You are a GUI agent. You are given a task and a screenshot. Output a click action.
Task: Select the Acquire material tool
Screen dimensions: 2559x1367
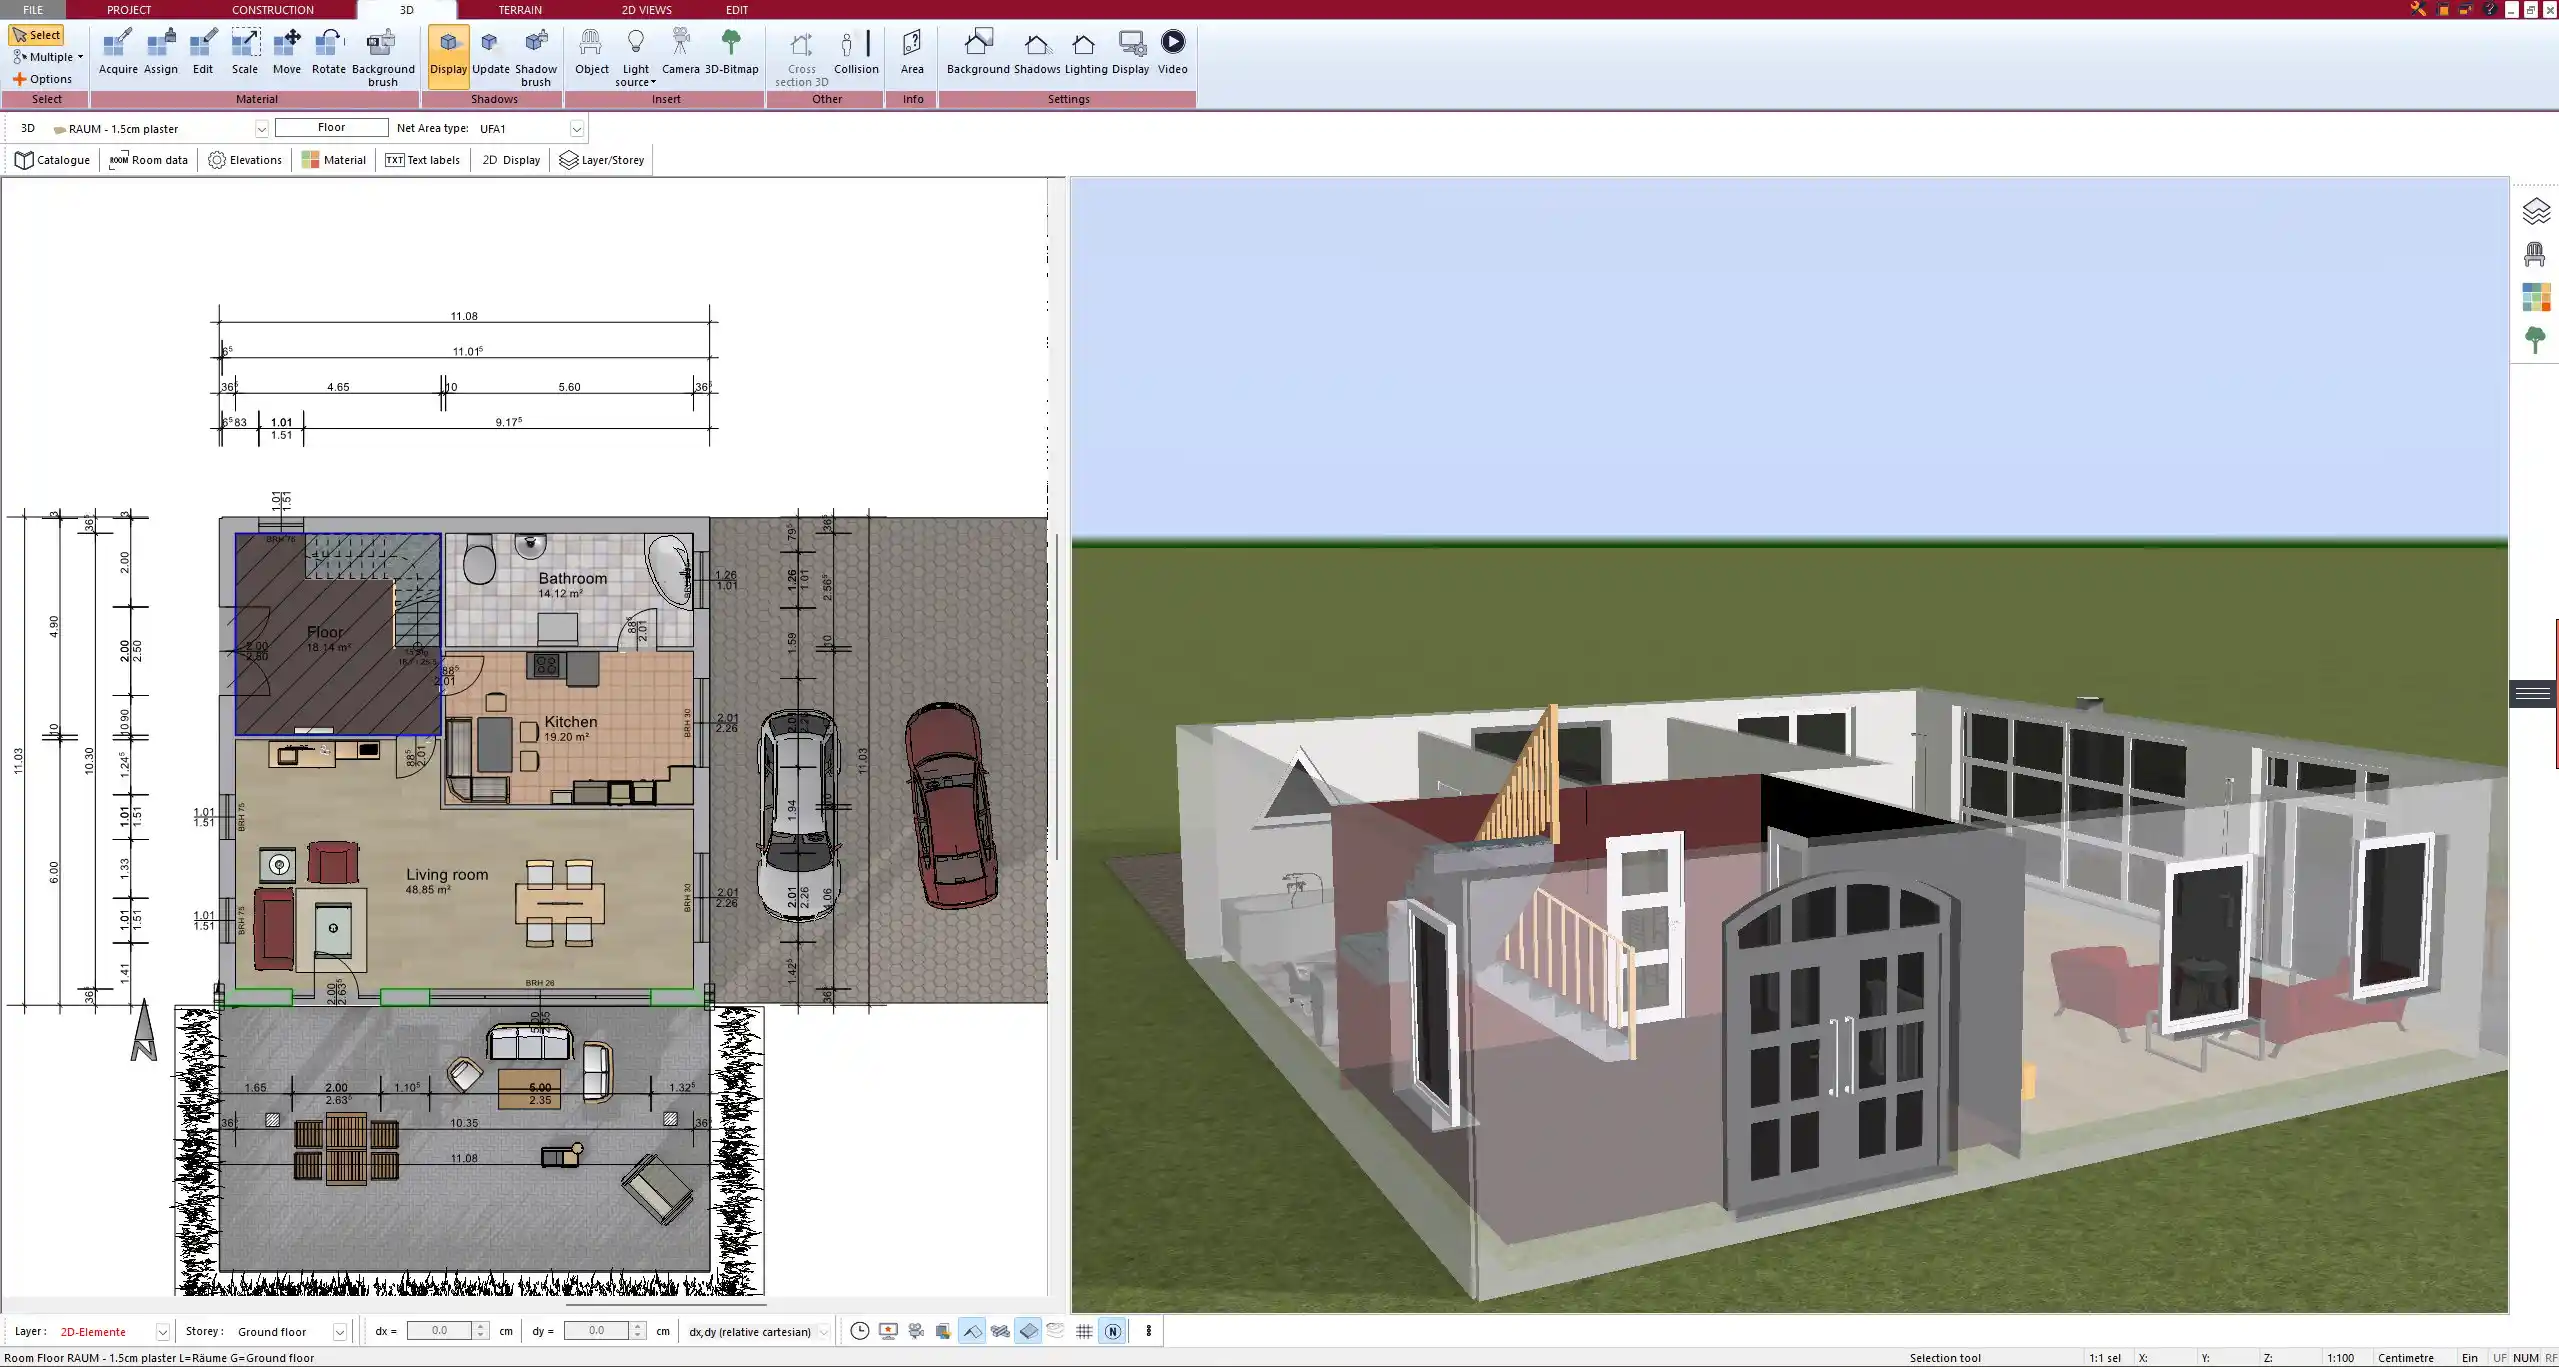click(118, 52)
